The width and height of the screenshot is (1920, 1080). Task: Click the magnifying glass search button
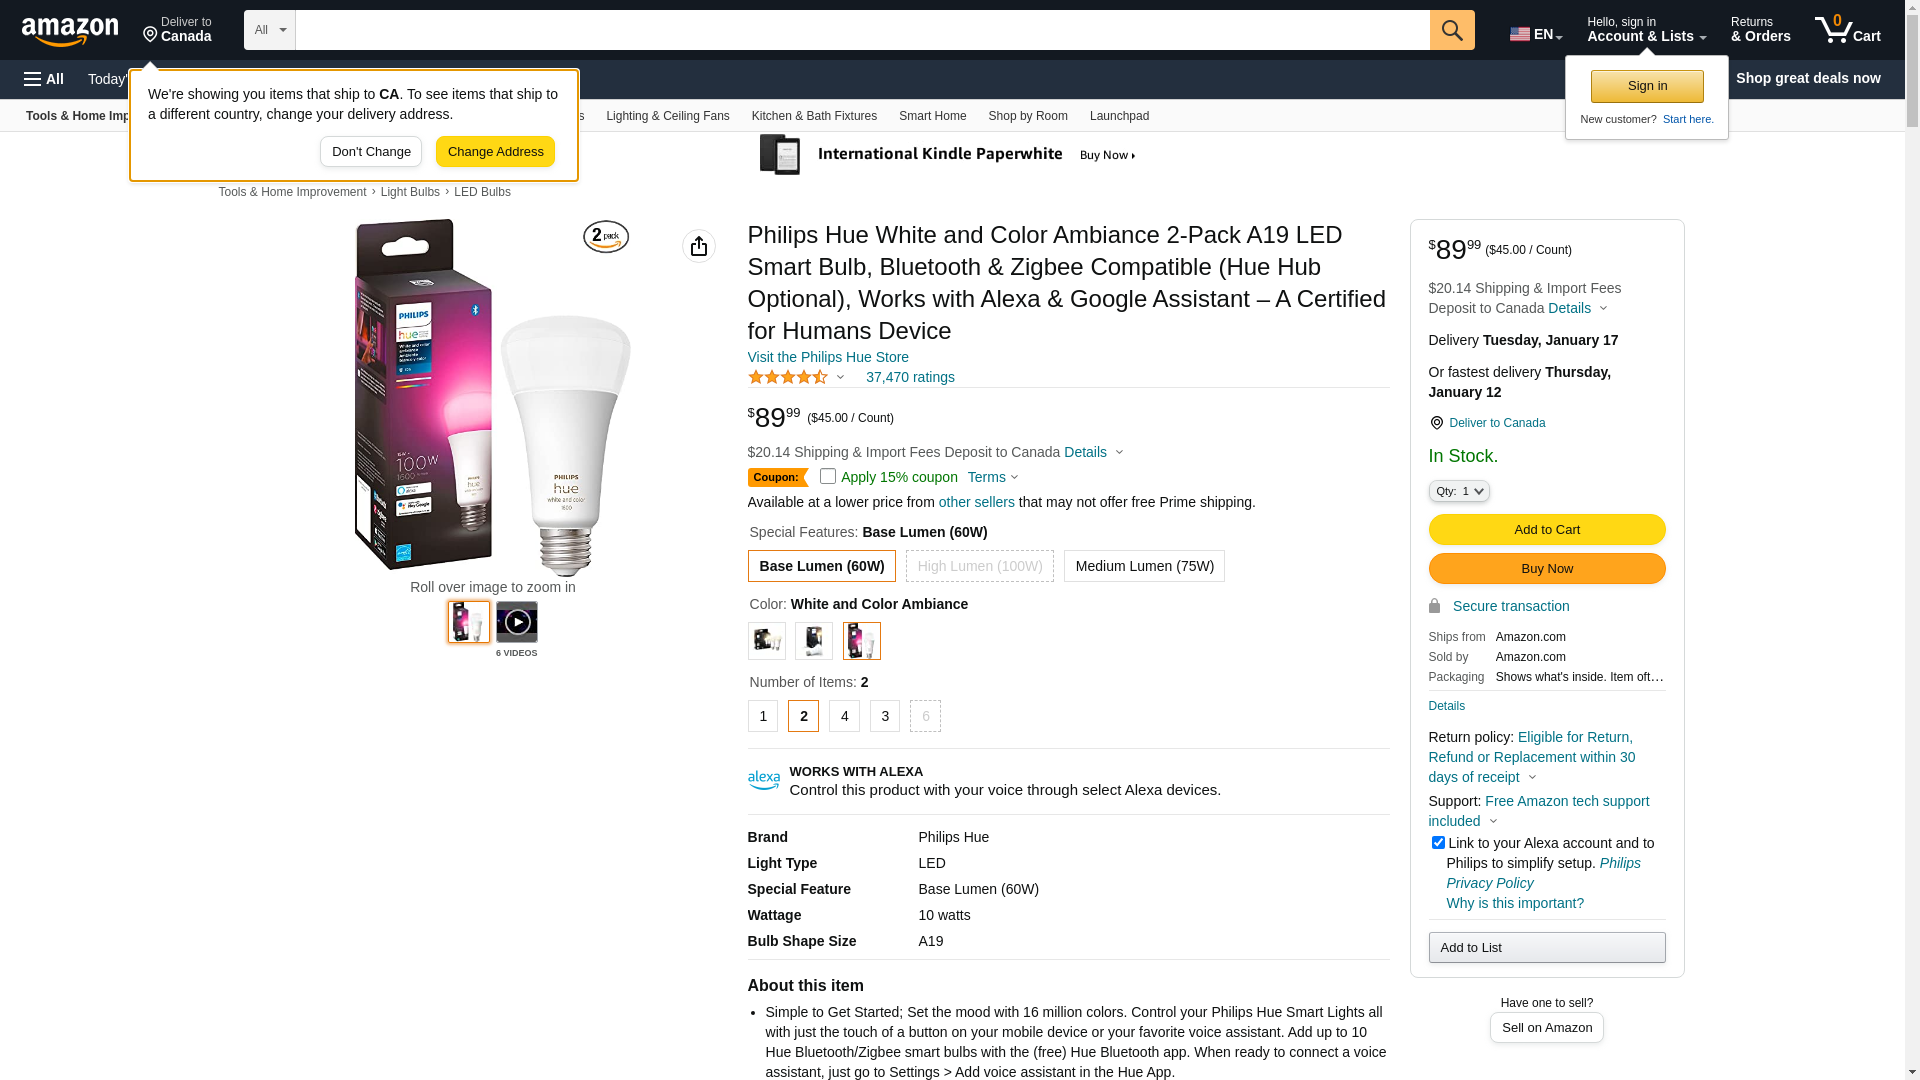point(1451,30)
